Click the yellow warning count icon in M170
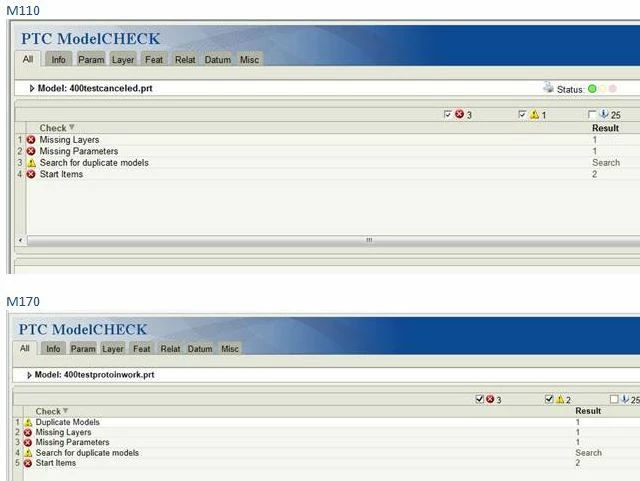 click(560, 399)
